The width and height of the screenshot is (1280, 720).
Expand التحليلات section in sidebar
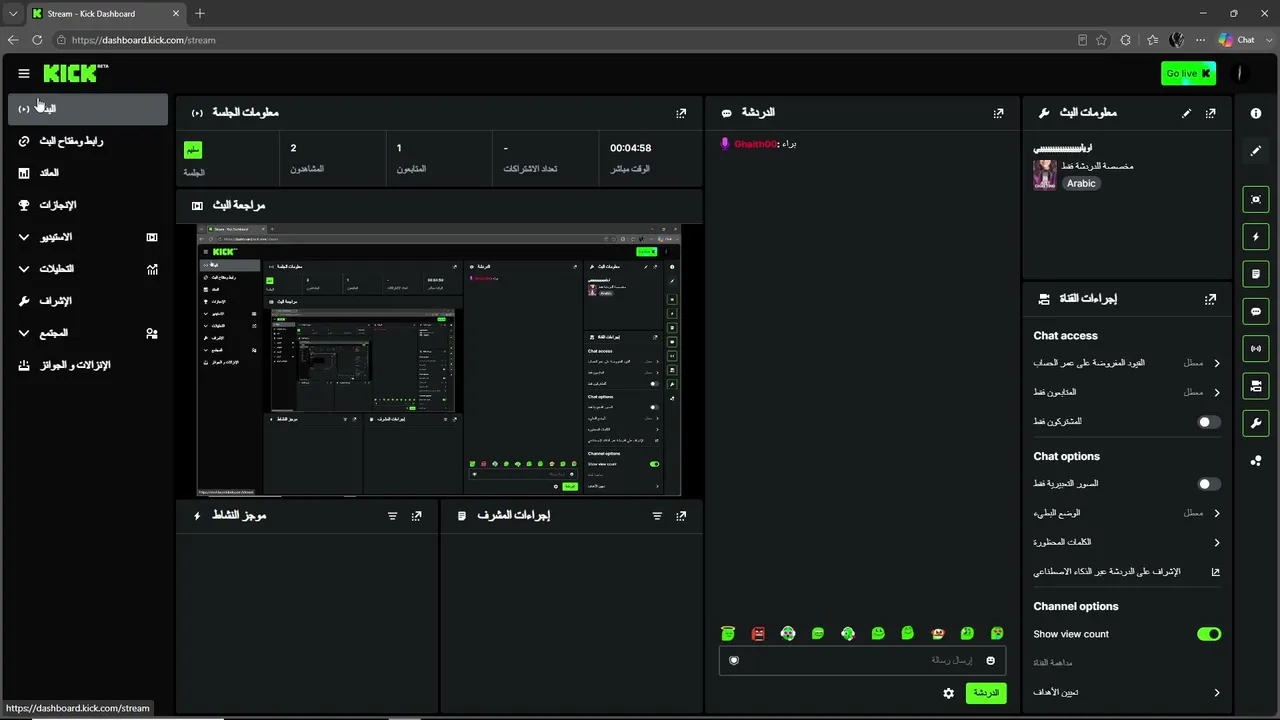pyautogui.click(x=88, y=269)
